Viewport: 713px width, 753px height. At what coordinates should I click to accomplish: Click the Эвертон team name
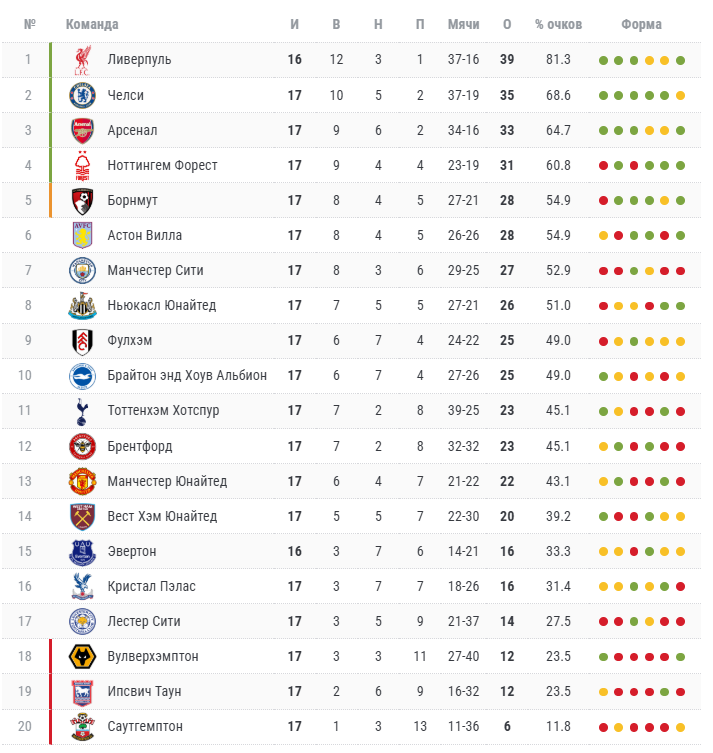[132, 551]
